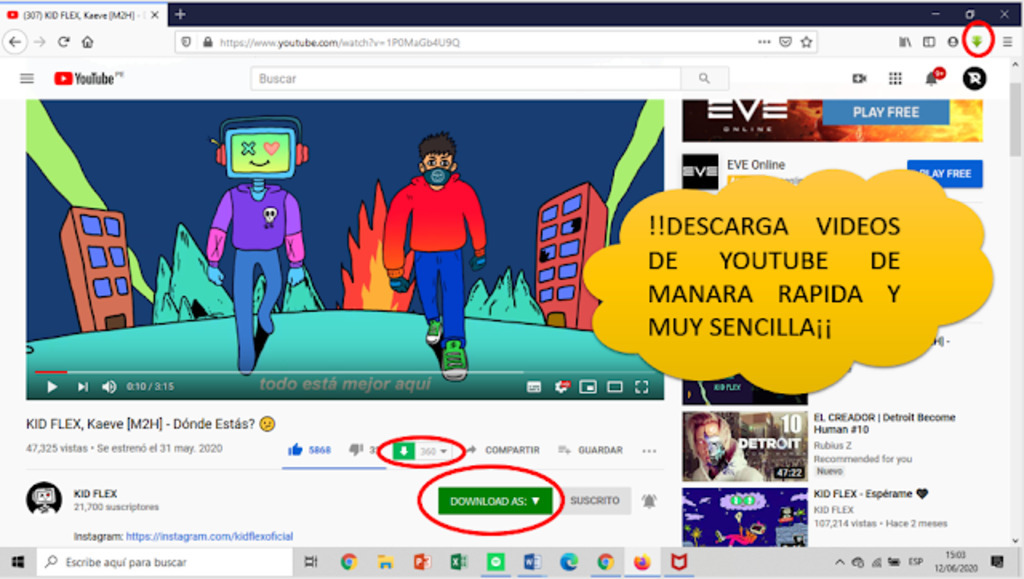Mute the video volume
1024x579 pixels.
pyautogui.click(x=109, y=387)
